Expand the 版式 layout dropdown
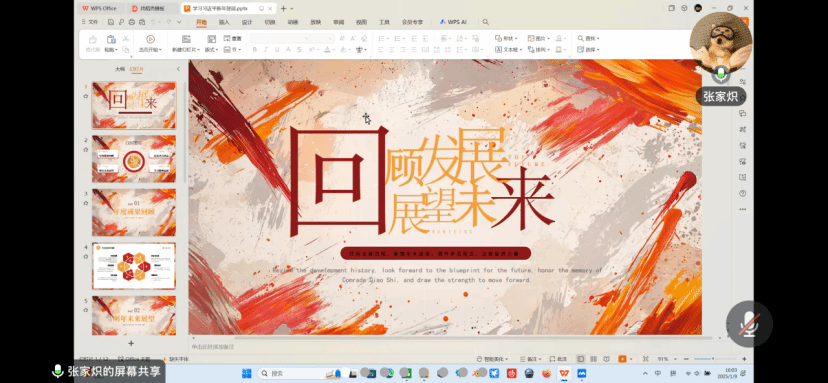This screenshot has height=383, width=828. tap(211, 50)
